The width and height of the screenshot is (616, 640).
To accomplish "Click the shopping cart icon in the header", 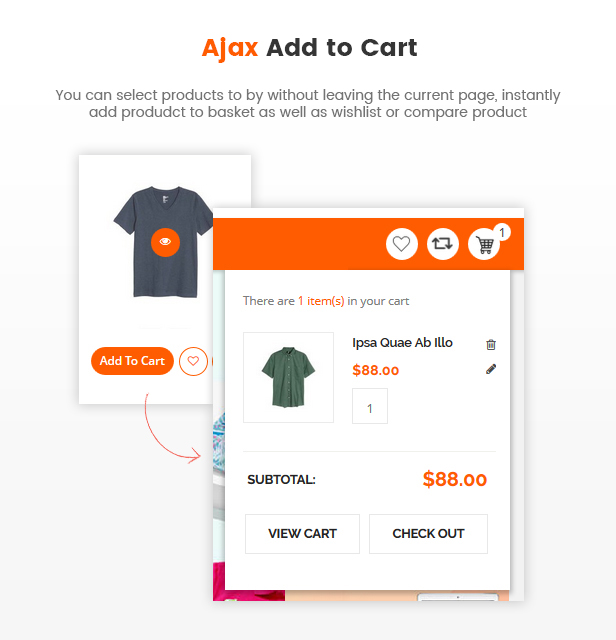I will 484,244.
